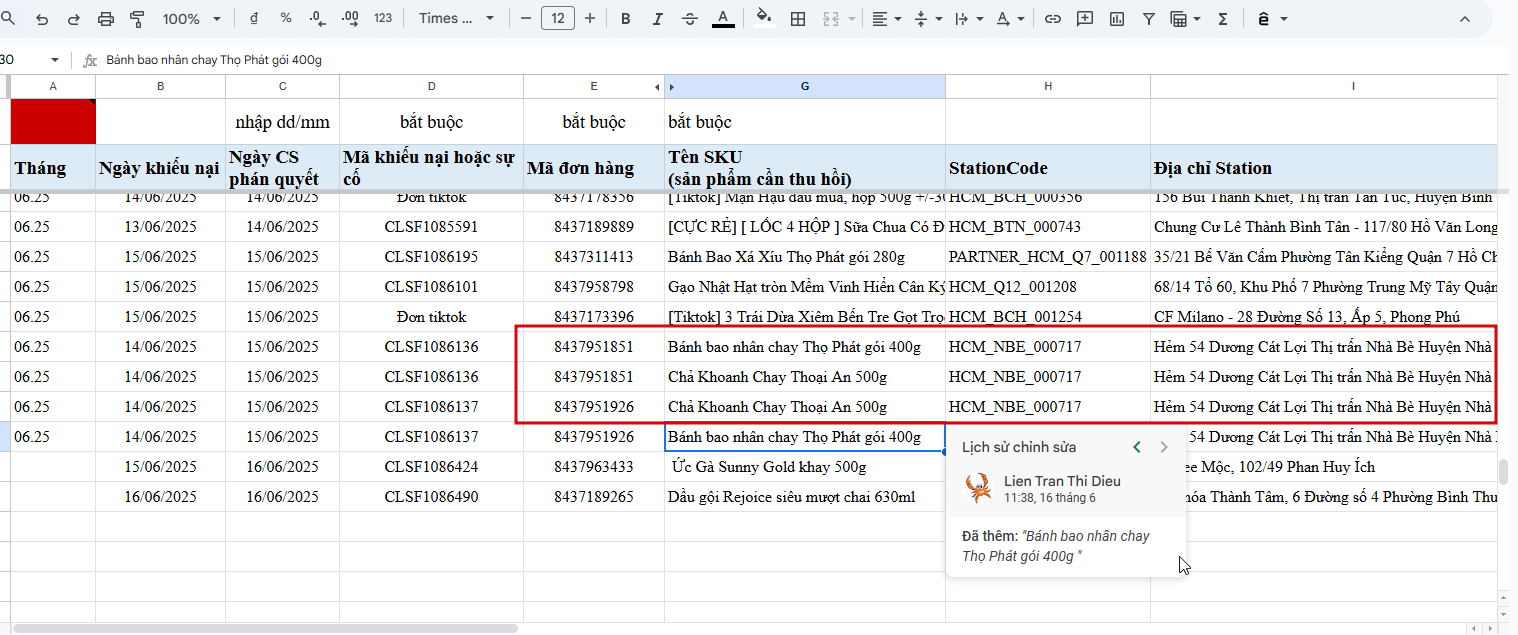Screen dimensions: 1518x635
Task: Insert a comment
Action: (x=1085, y=19)
